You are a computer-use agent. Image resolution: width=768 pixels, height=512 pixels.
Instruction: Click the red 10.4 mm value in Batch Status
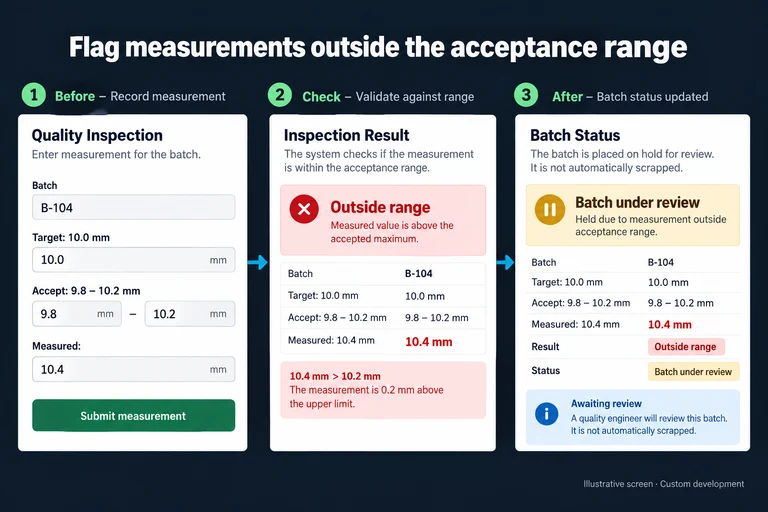click(670, 324)
